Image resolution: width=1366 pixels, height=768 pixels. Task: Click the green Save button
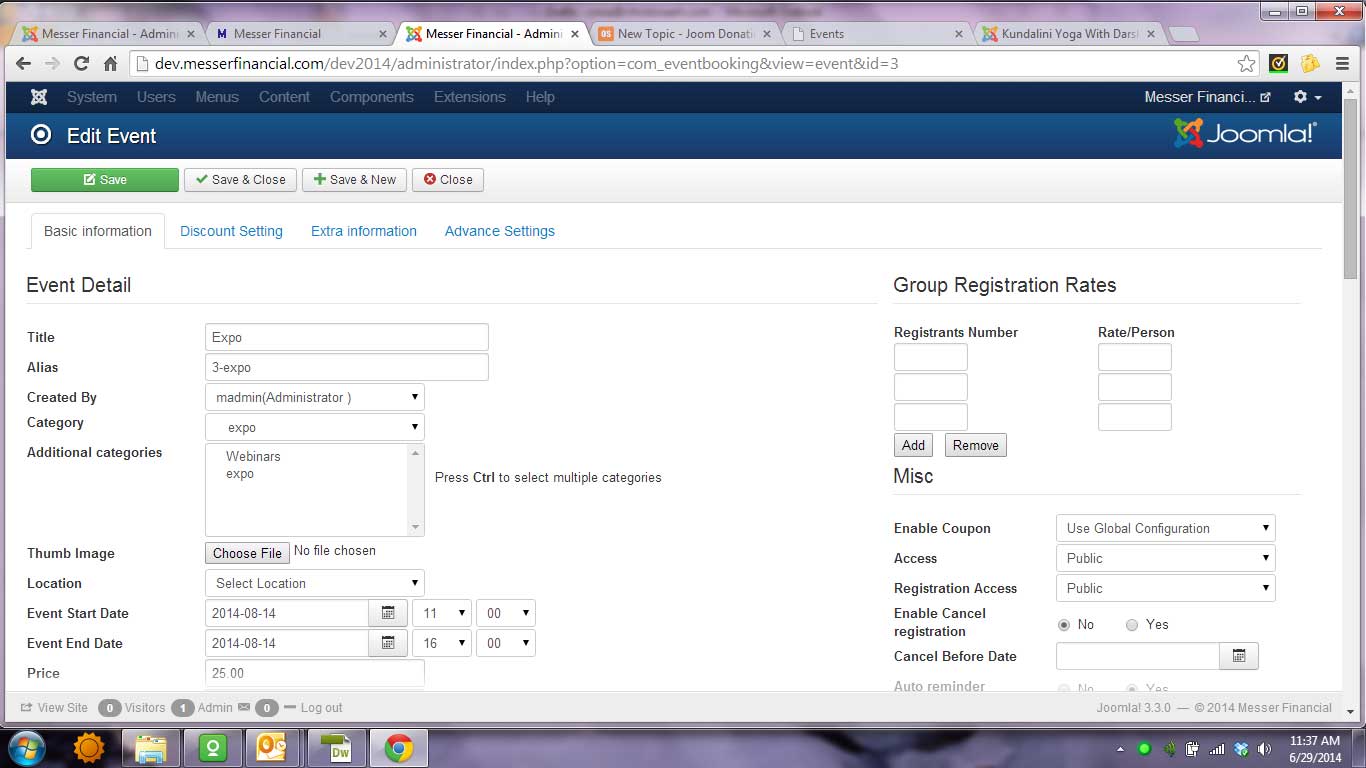105,180
